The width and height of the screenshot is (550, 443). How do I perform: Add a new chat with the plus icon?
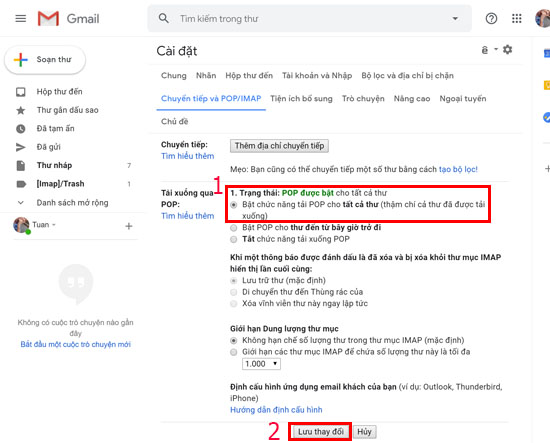(x=129, y=226)
